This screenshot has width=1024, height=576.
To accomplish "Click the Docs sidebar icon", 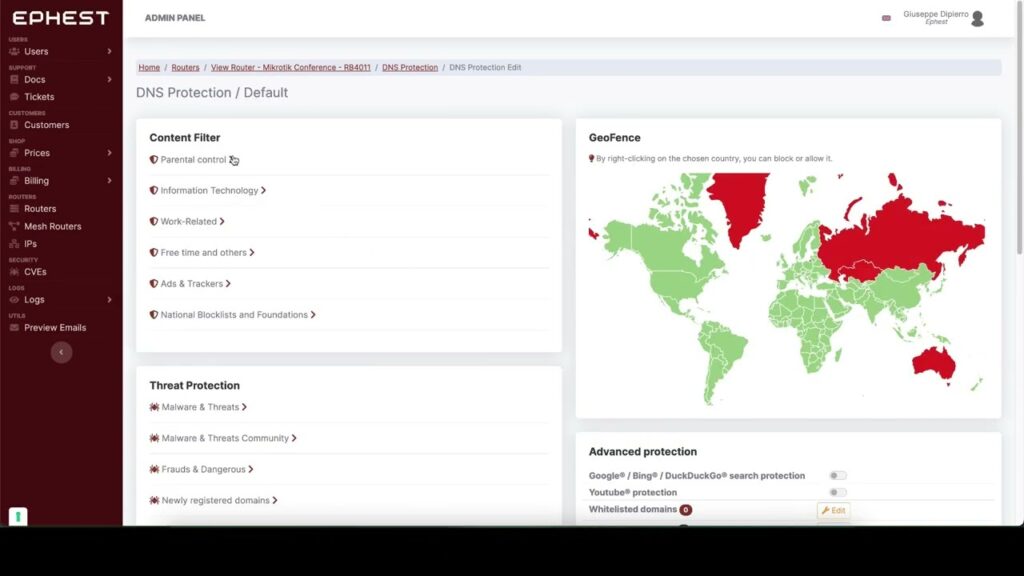I will [x=14, y=80].
